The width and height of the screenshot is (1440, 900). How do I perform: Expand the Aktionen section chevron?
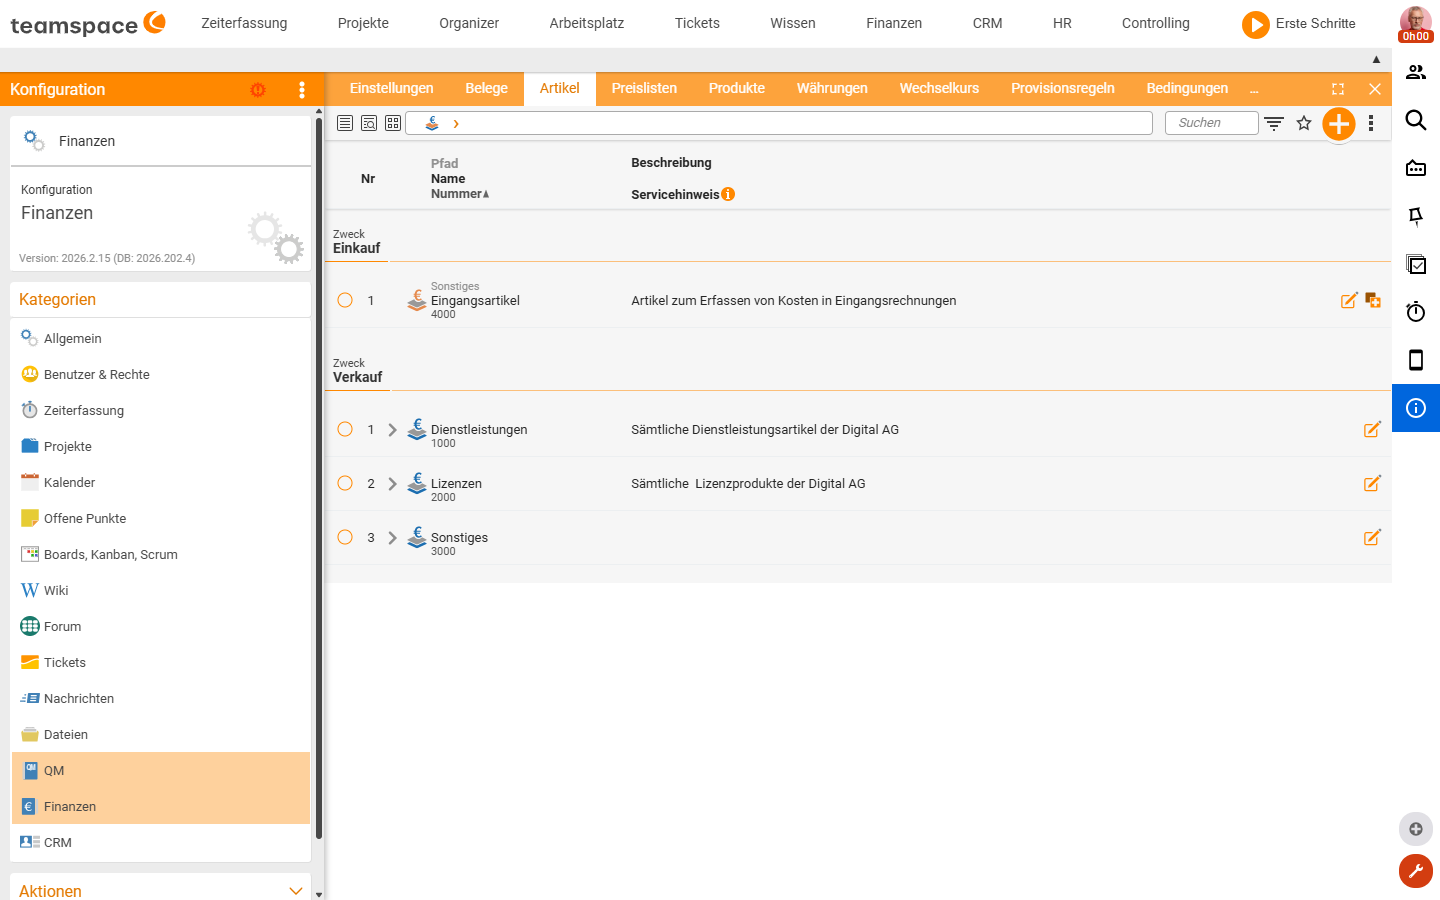295,891
